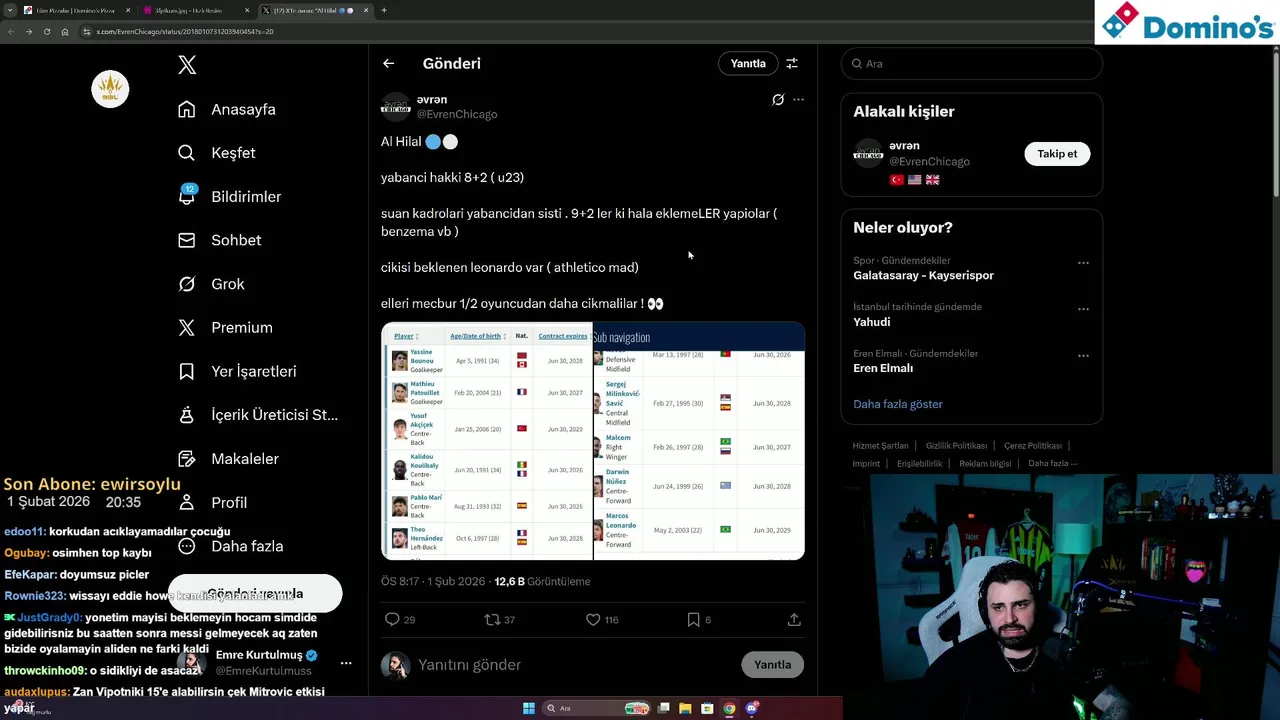Bookmark the post with the icon showing 6
The image size is (1280, 720).
pyautogui.click(x=693, y=619)
